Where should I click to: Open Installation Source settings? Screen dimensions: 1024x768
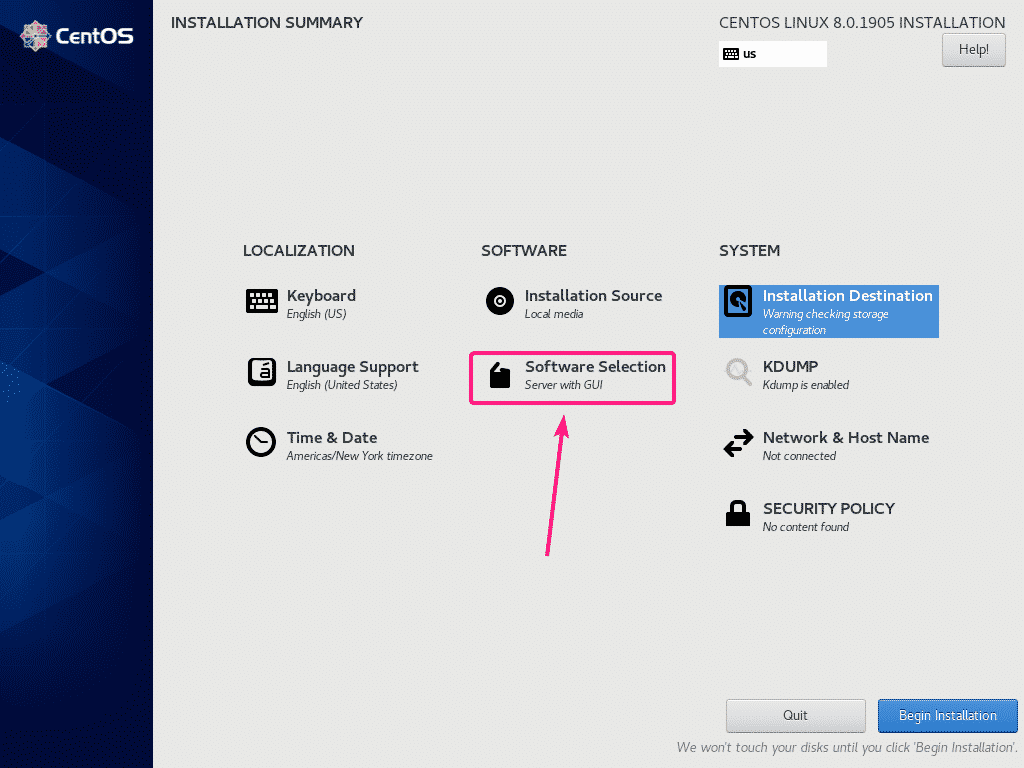coord(573,304)
